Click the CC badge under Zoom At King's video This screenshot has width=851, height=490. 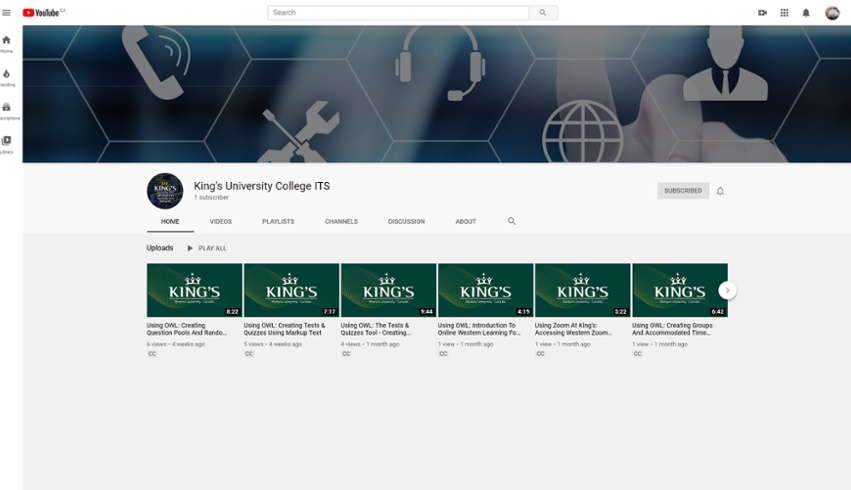(x=541, y=354)
